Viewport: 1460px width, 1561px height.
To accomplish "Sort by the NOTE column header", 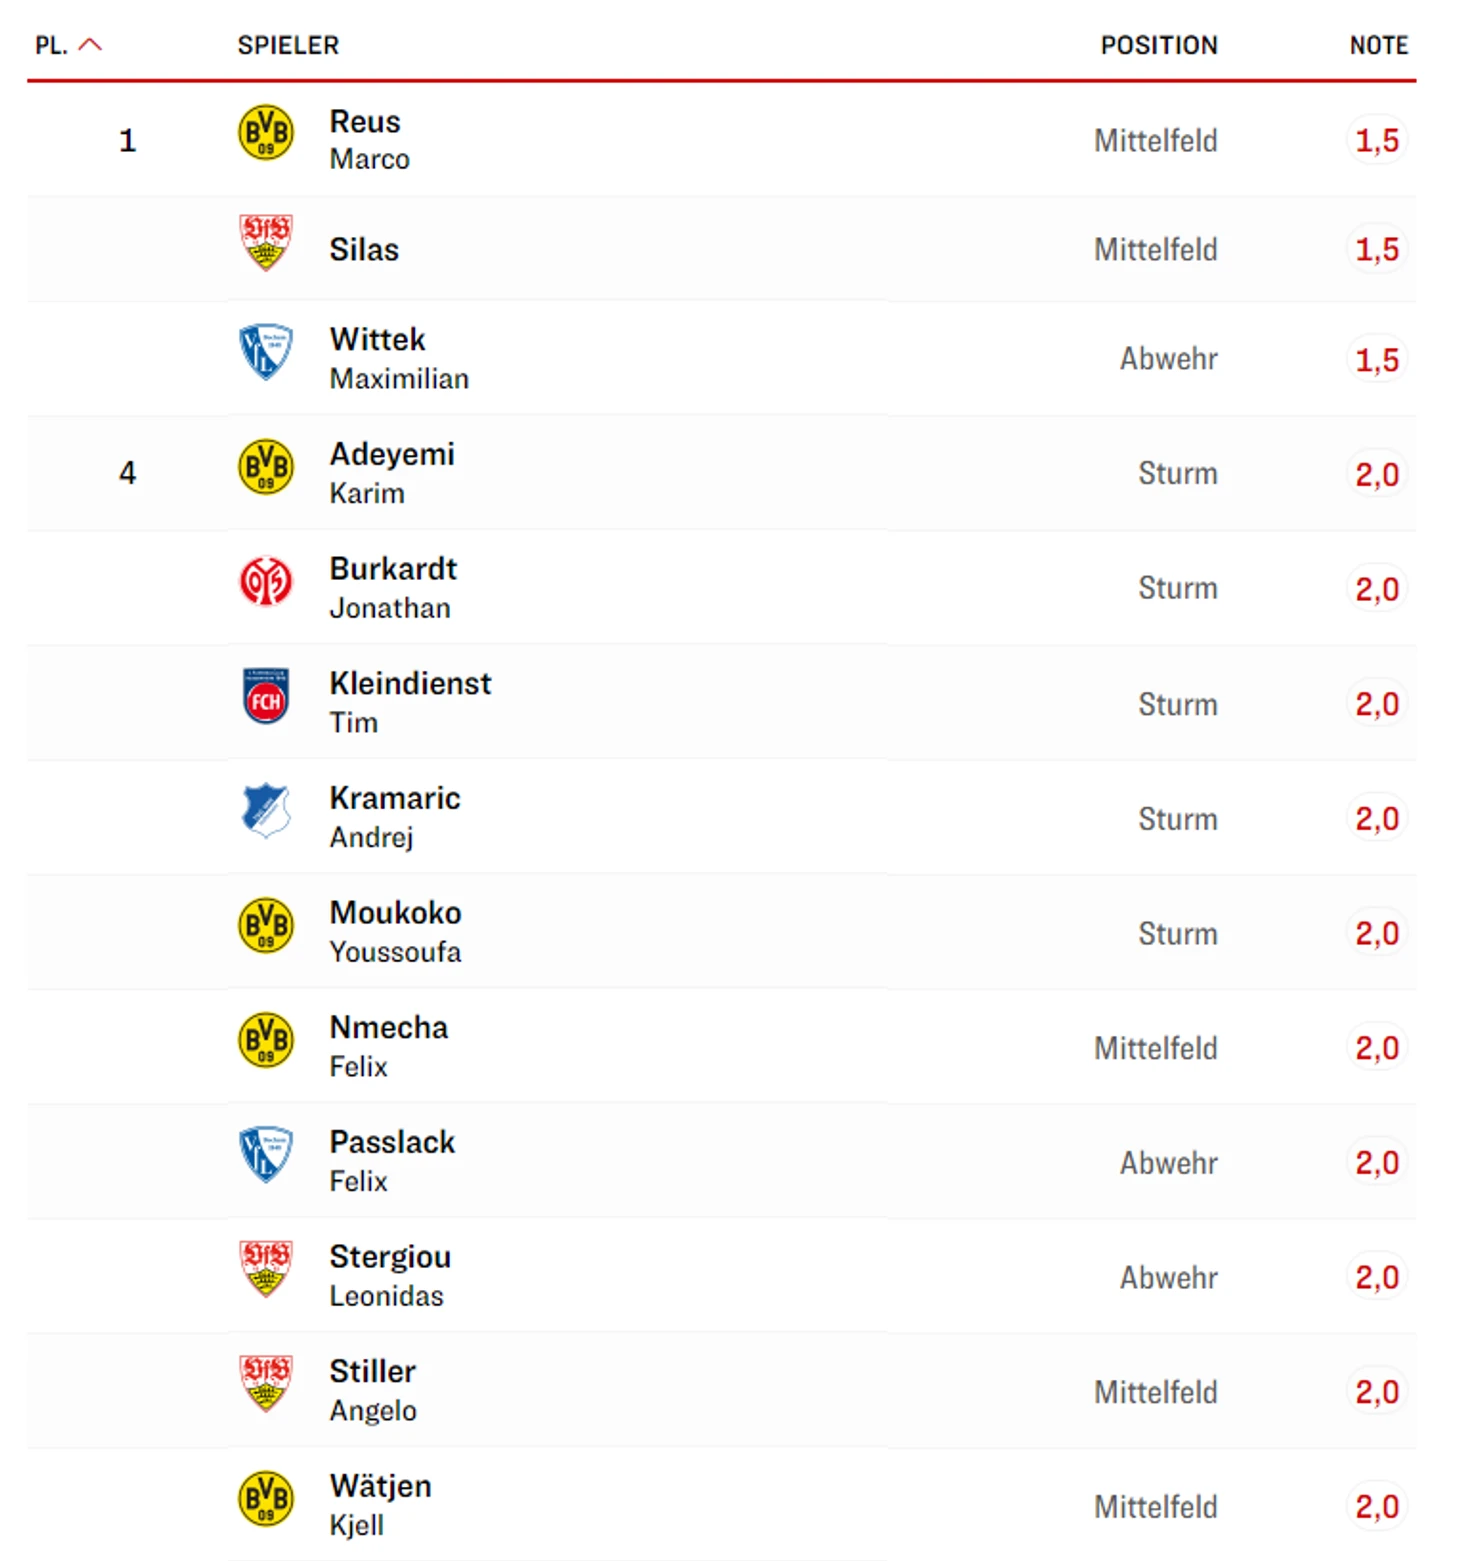I will [x=1379, y=45].
